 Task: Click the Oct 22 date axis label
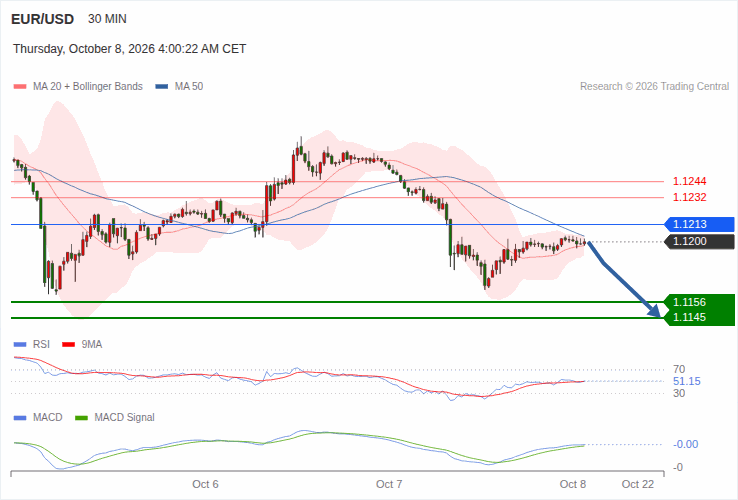coord(638,484)
